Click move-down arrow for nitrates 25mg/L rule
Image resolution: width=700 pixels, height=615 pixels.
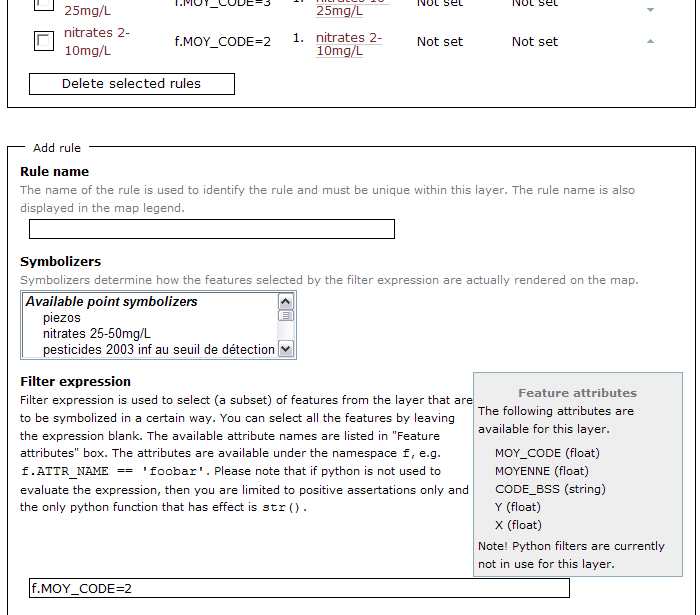click(x=650, y=10)
